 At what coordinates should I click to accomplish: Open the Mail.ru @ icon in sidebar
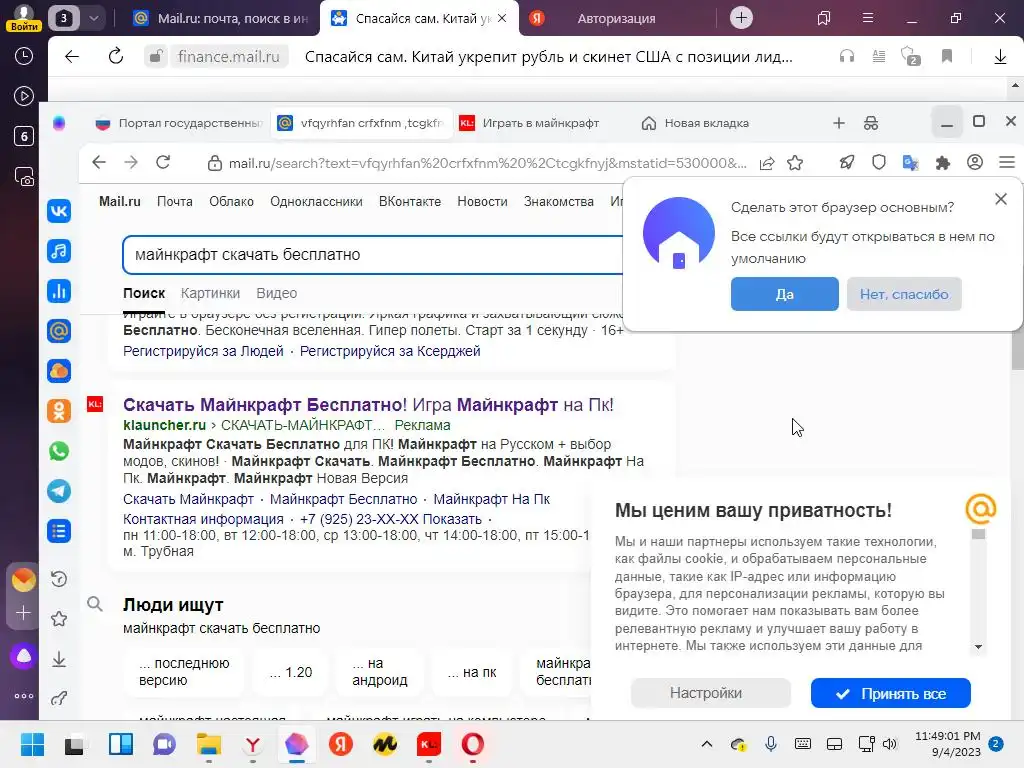(x=59, y=331)
